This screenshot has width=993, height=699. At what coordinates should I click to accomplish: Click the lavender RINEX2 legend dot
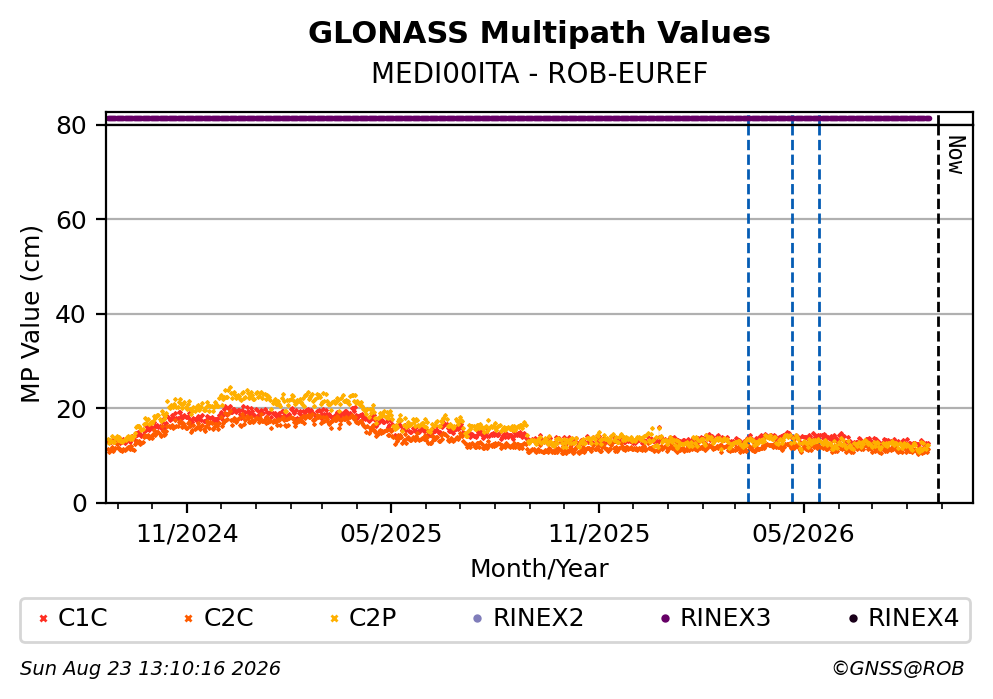pos(478,619)
